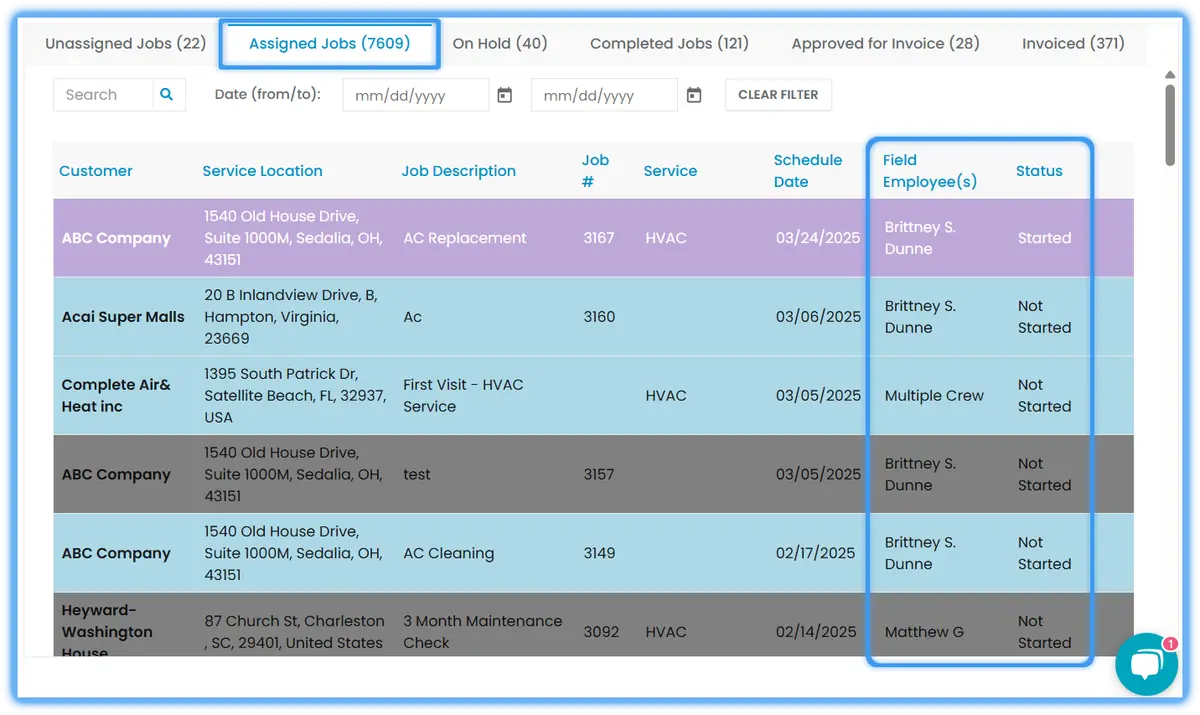Image resolution: width=1200 pixels, height=715 pixels.
Task: Click job number 3092
Action: (601, 632)
